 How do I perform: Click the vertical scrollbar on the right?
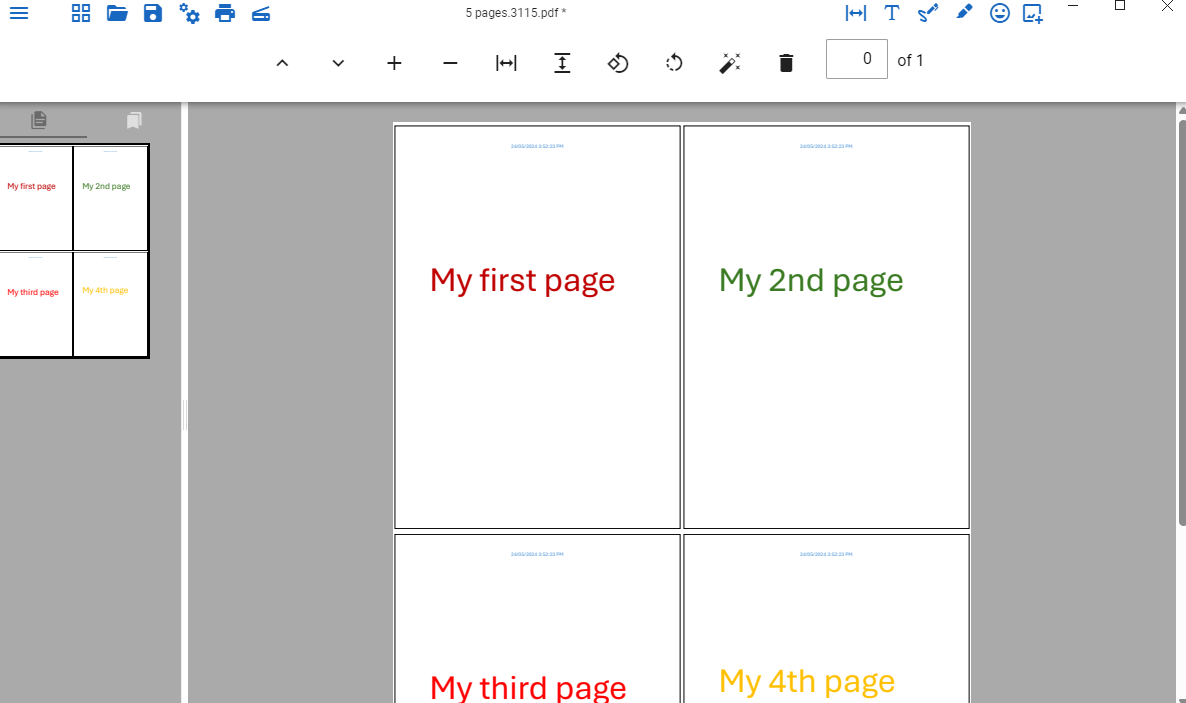click(1181, 322)
